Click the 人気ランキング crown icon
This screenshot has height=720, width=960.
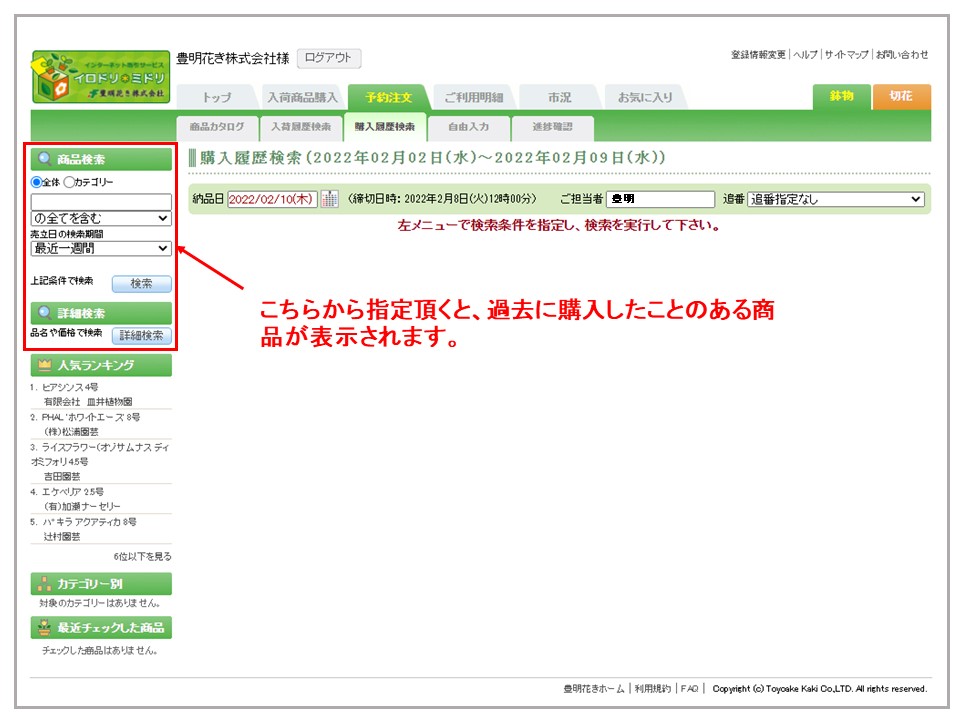(45, 365)
